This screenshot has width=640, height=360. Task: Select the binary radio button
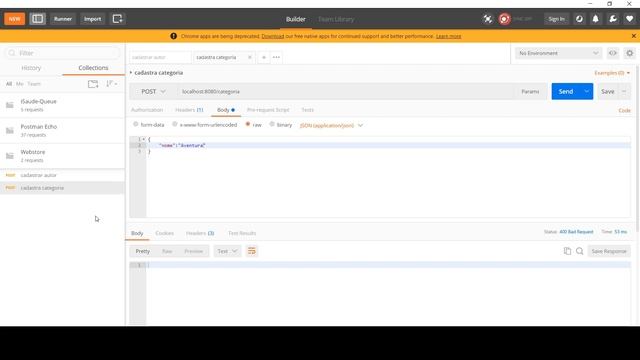click(272, 124)
